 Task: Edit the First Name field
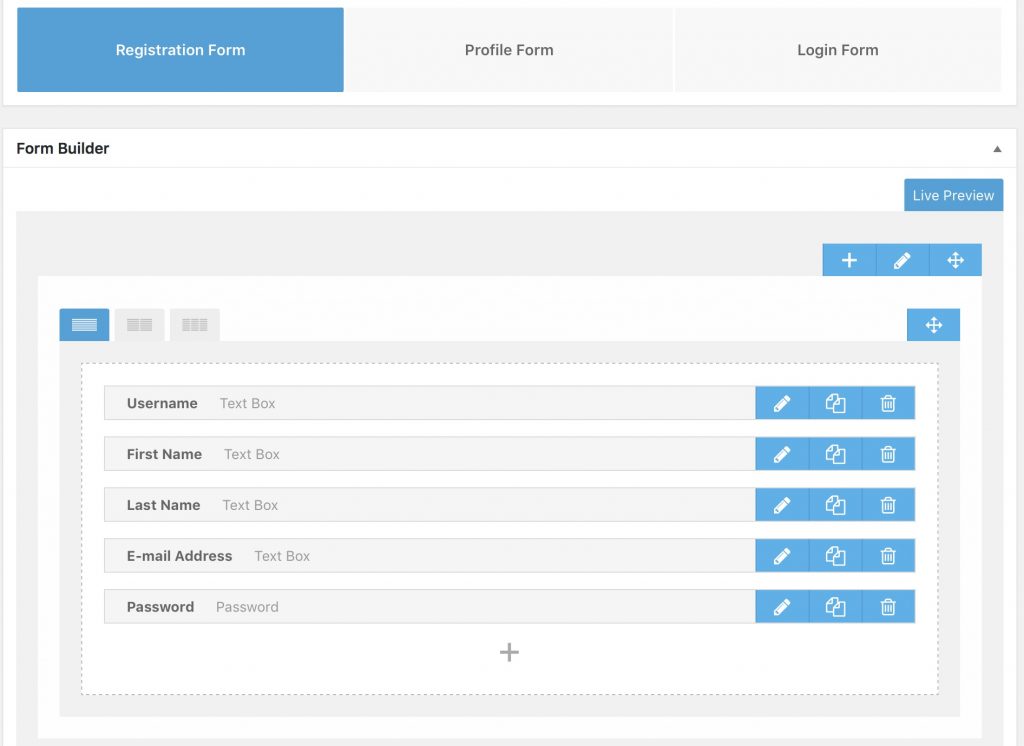tap(782, 454)
